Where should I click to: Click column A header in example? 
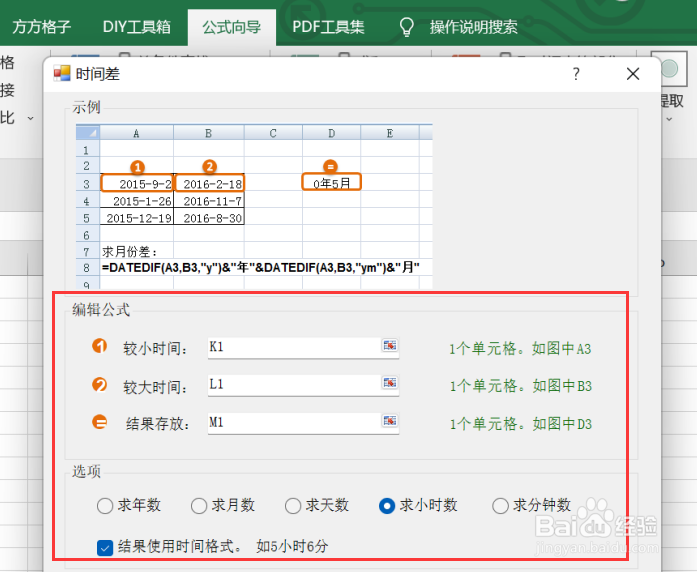click(x=136, y=133)
